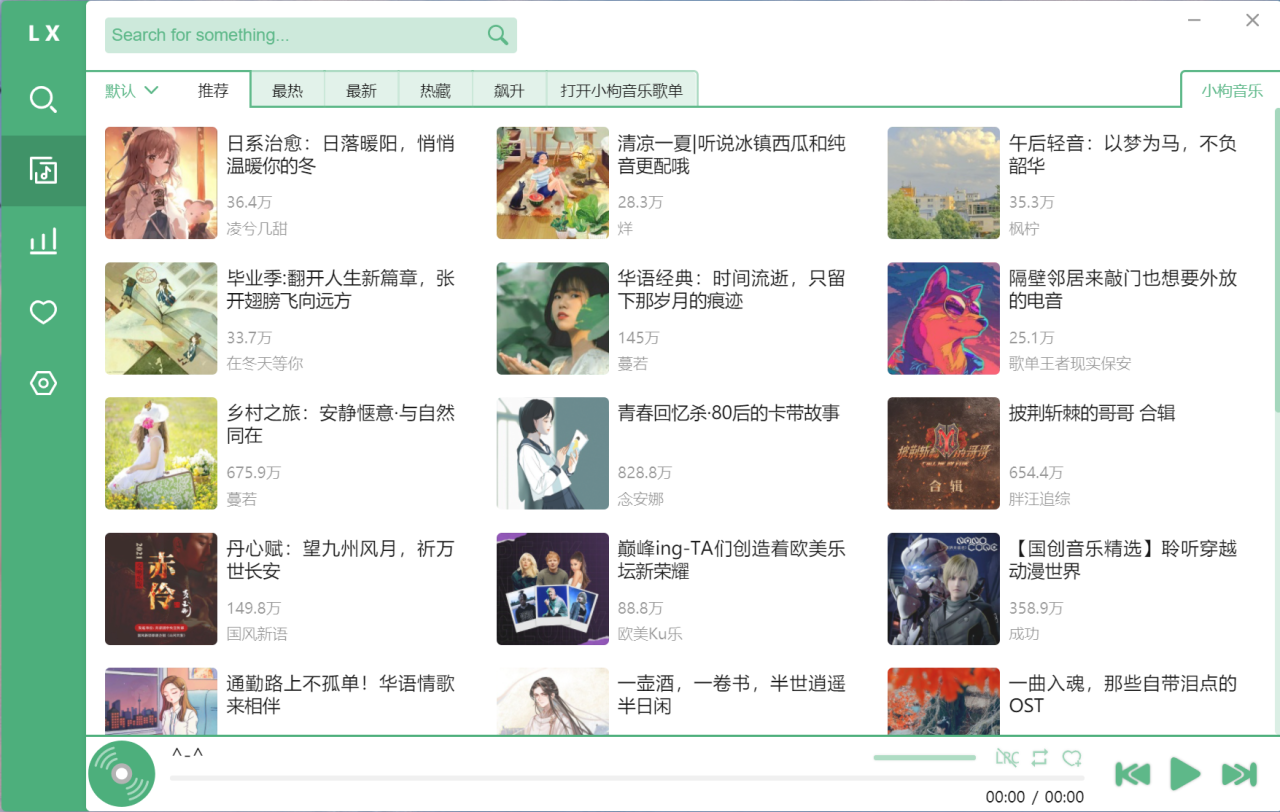The width and height of the screenshot is (1280, 812).
Task: Skip to the next track
Action: point(1238,773)
